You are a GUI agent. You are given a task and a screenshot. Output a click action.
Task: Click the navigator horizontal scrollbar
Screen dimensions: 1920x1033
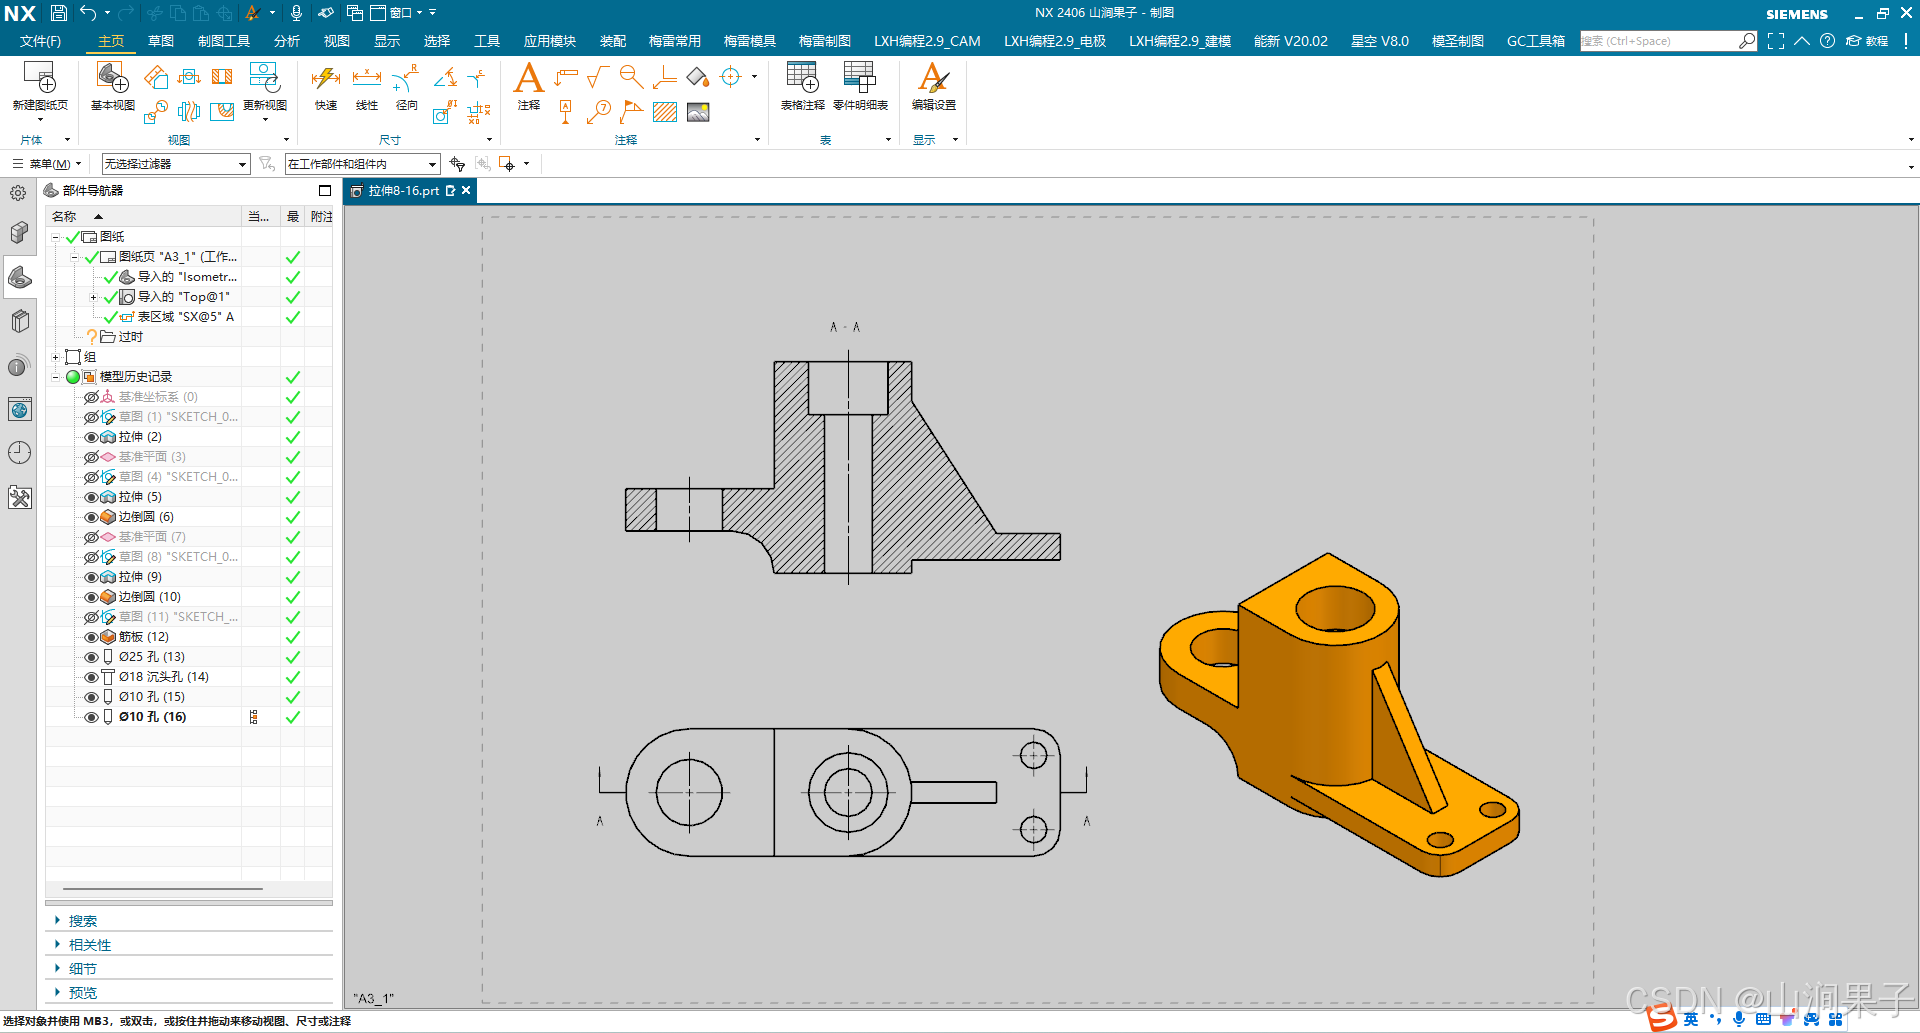coord(163,888)
